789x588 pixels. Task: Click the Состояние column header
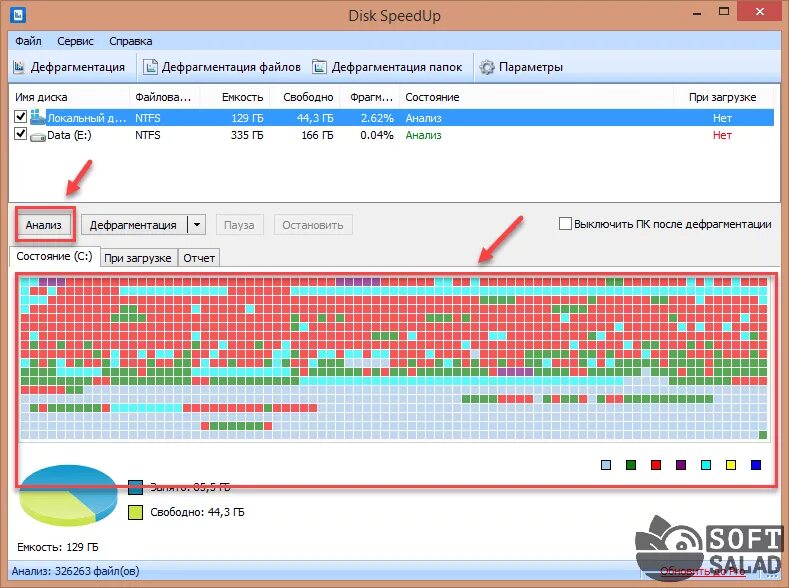click(536, 97)
